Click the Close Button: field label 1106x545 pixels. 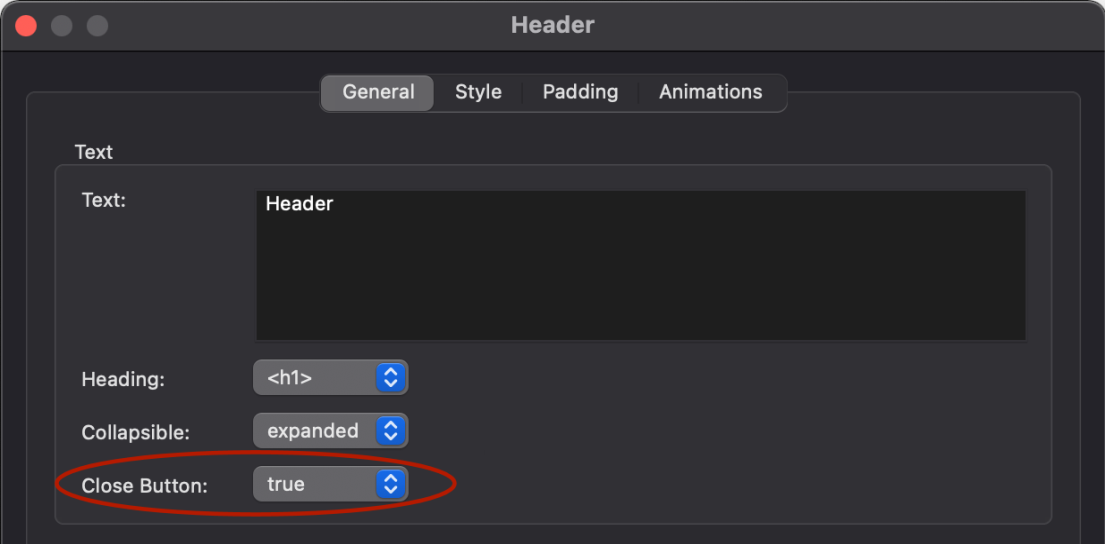[145, 486]
